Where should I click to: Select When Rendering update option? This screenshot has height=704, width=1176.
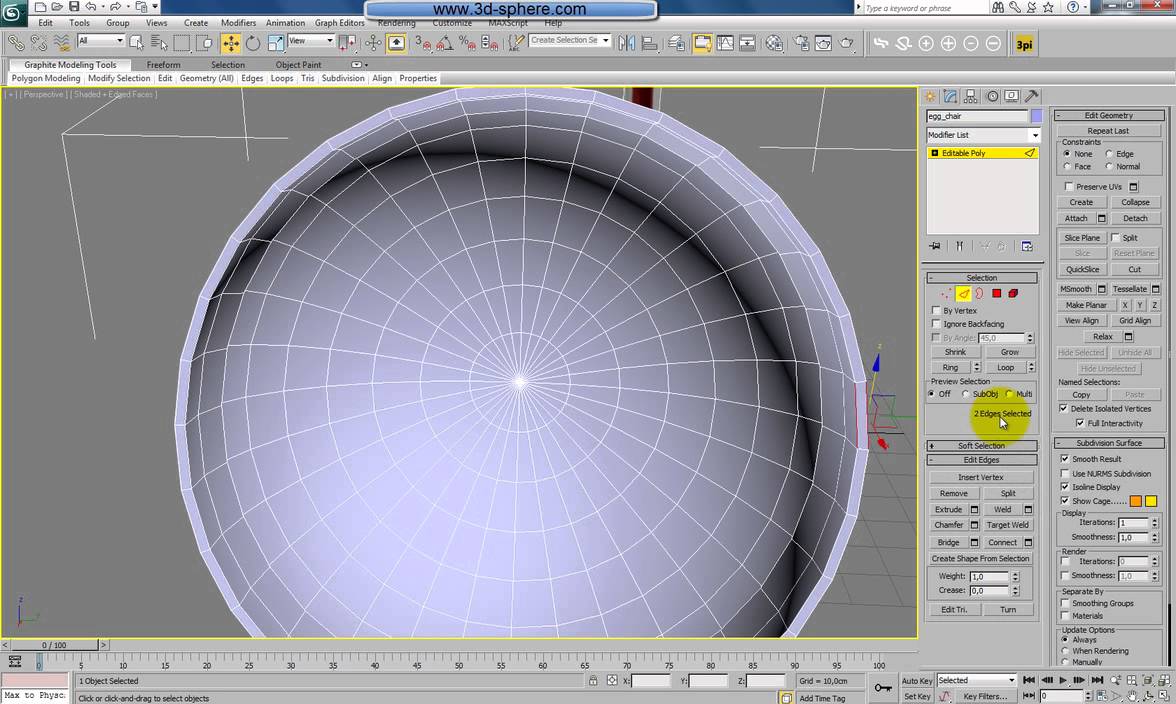(x=1066, y=651)
